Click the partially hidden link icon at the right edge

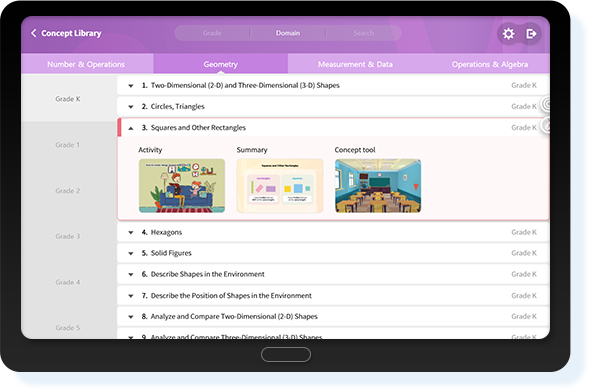pos(546,125)
